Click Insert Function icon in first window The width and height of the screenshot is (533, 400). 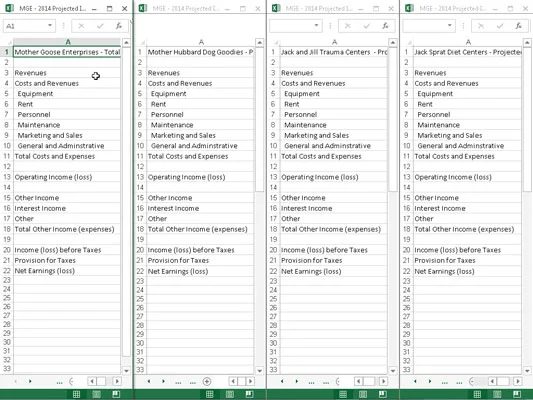(x=119, y=26)
